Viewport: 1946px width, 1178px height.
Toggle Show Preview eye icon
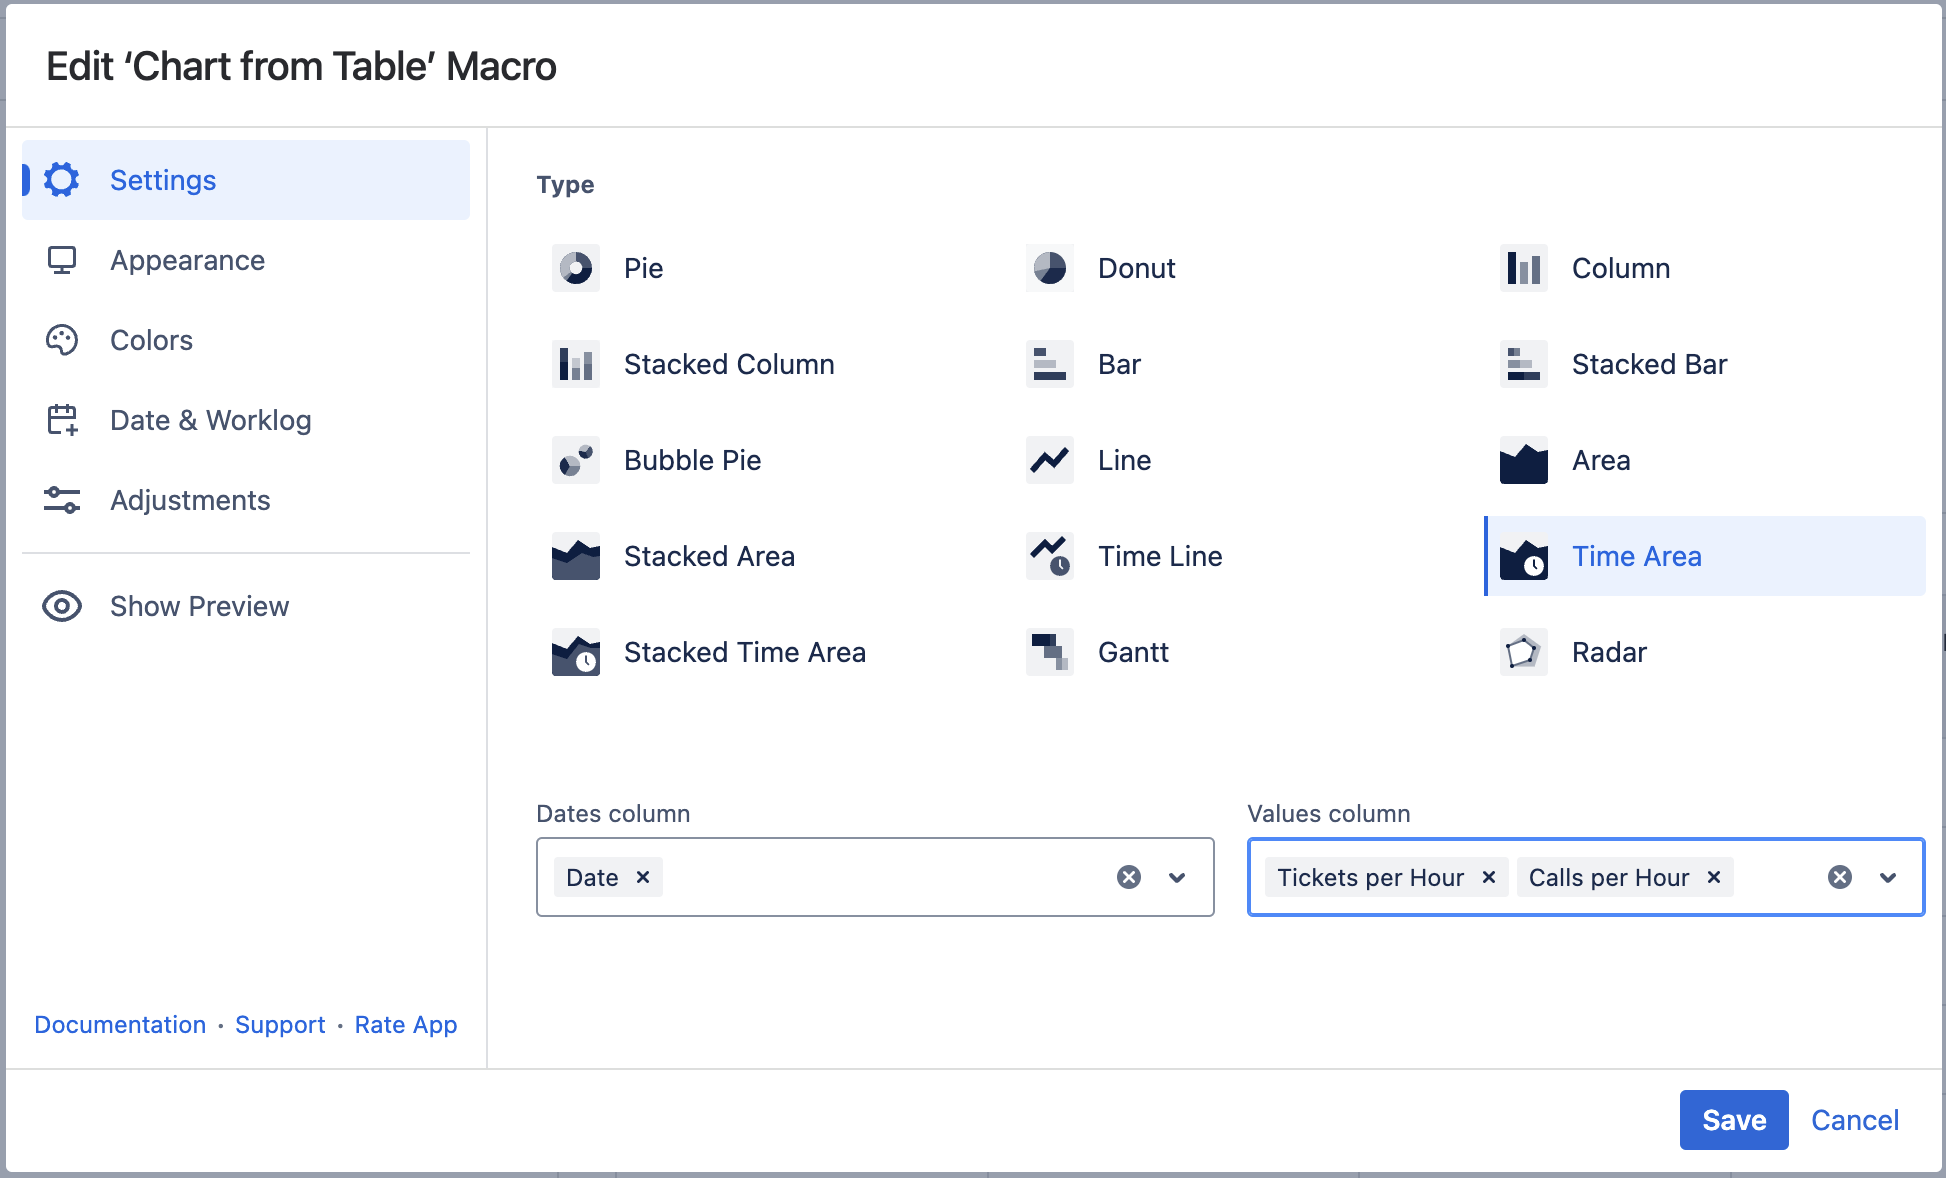[x=62, y=606]
